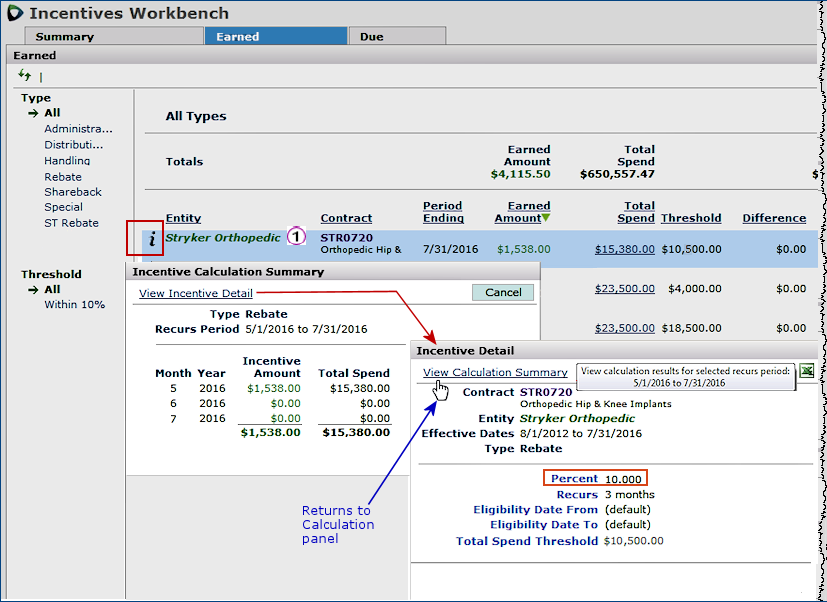Filter by Rebate type
Screen dimensions: 827x602
(x=63, y=177)
